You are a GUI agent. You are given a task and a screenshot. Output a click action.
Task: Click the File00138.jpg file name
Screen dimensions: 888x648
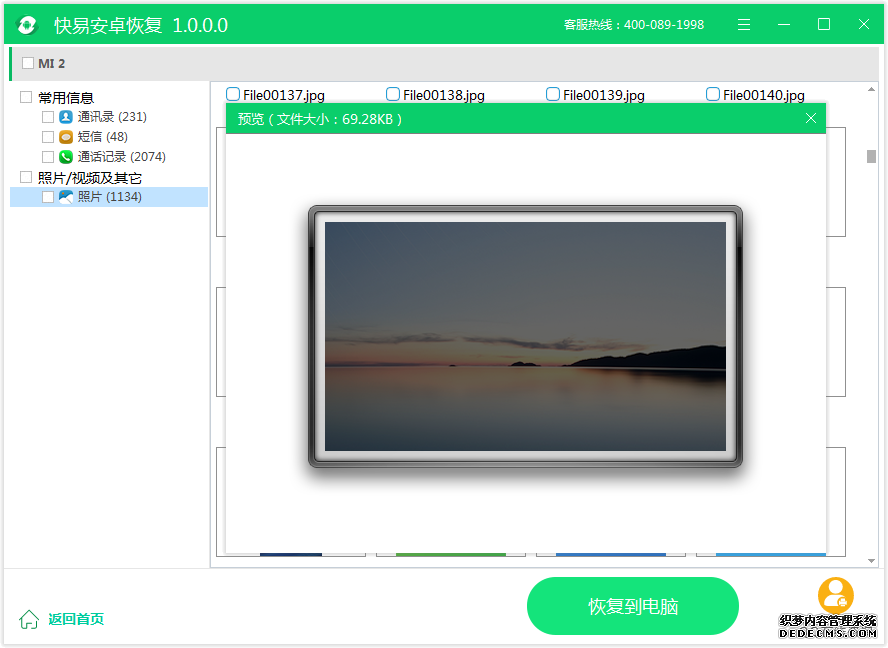coord(444,95)
